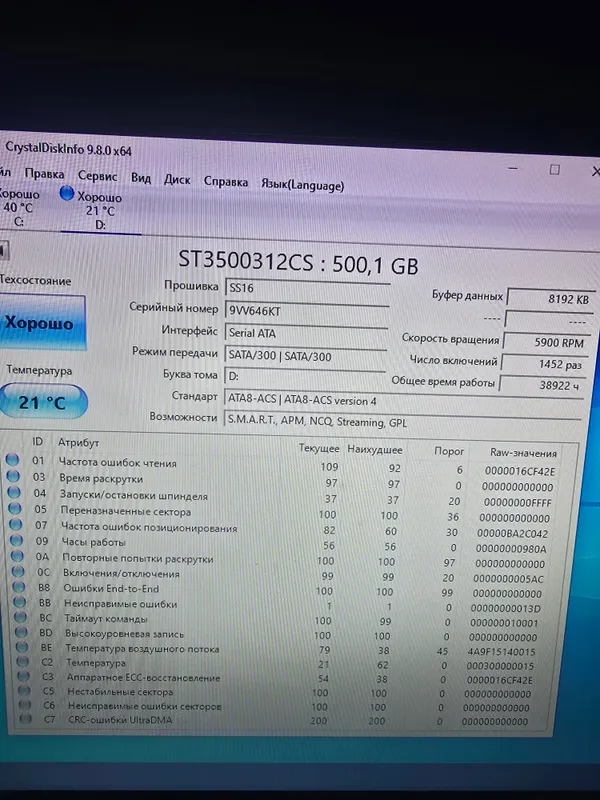The height and width of the screenshot is (800, 600).
Task: Click the ST3500312CS : 500,1 GB title
Action: (x=298, y=263)
